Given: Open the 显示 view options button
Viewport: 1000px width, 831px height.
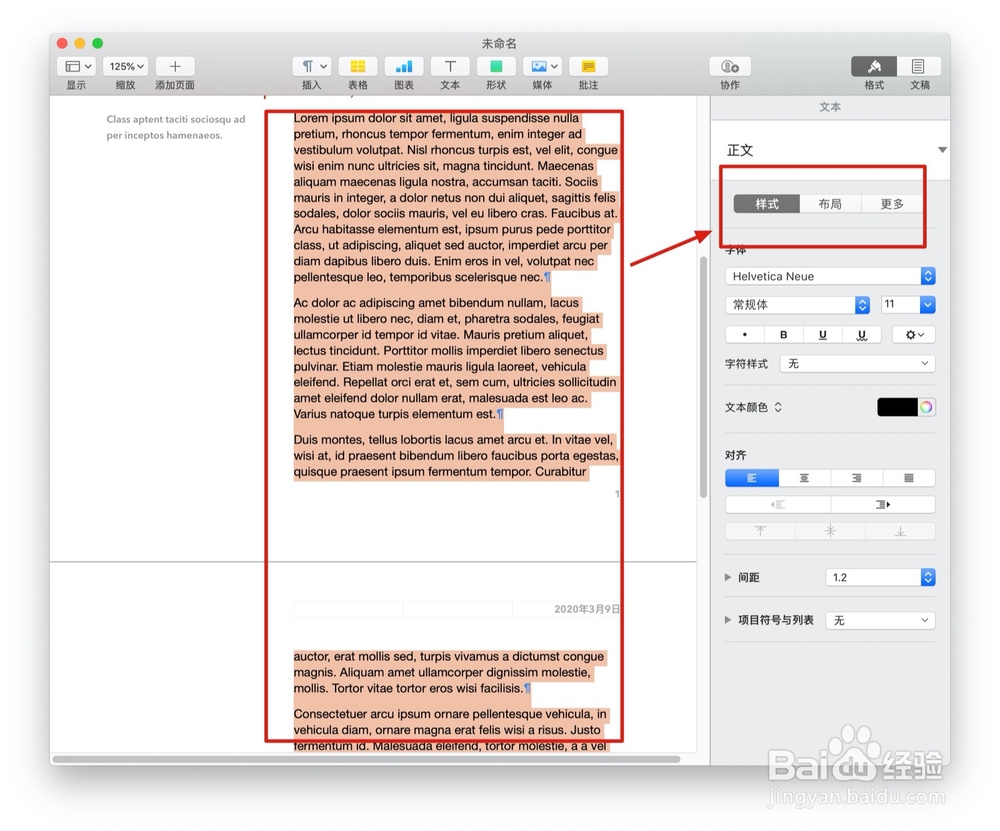Looking at the screenshot, I should tap(77, 66).
